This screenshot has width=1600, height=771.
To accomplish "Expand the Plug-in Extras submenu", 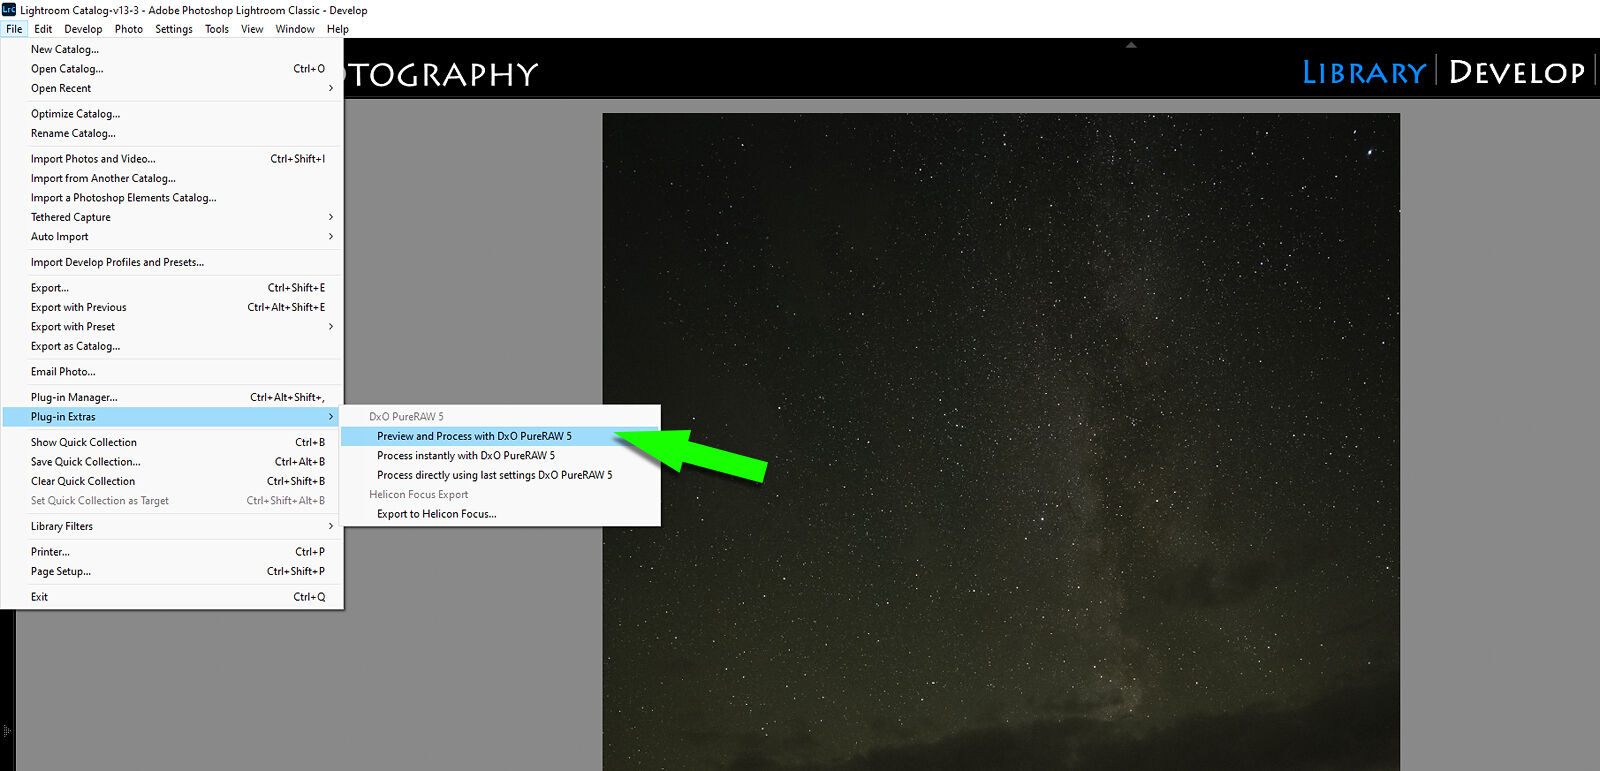I will point(172,417).
